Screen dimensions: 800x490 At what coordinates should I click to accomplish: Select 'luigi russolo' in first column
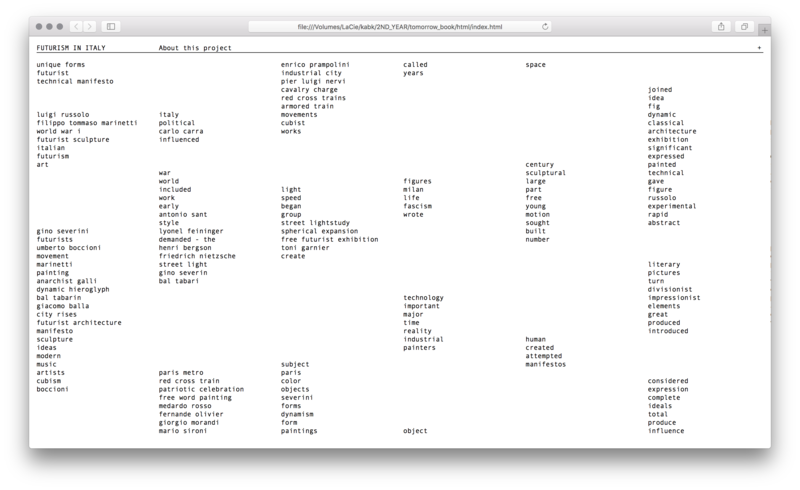click(63, 114)
